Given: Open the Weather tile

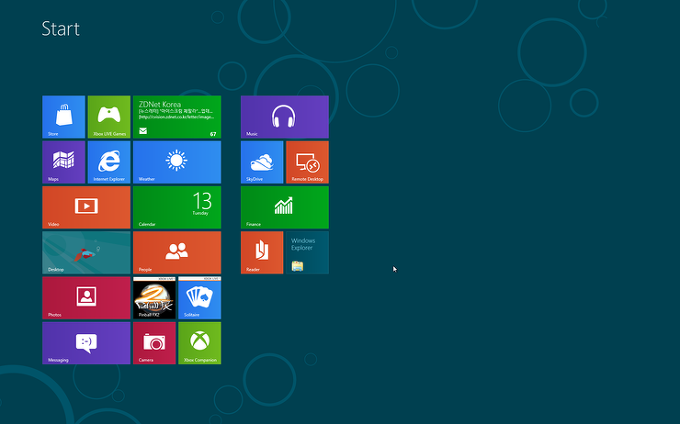Looking at the screenshot, I should tap(177, 162).
